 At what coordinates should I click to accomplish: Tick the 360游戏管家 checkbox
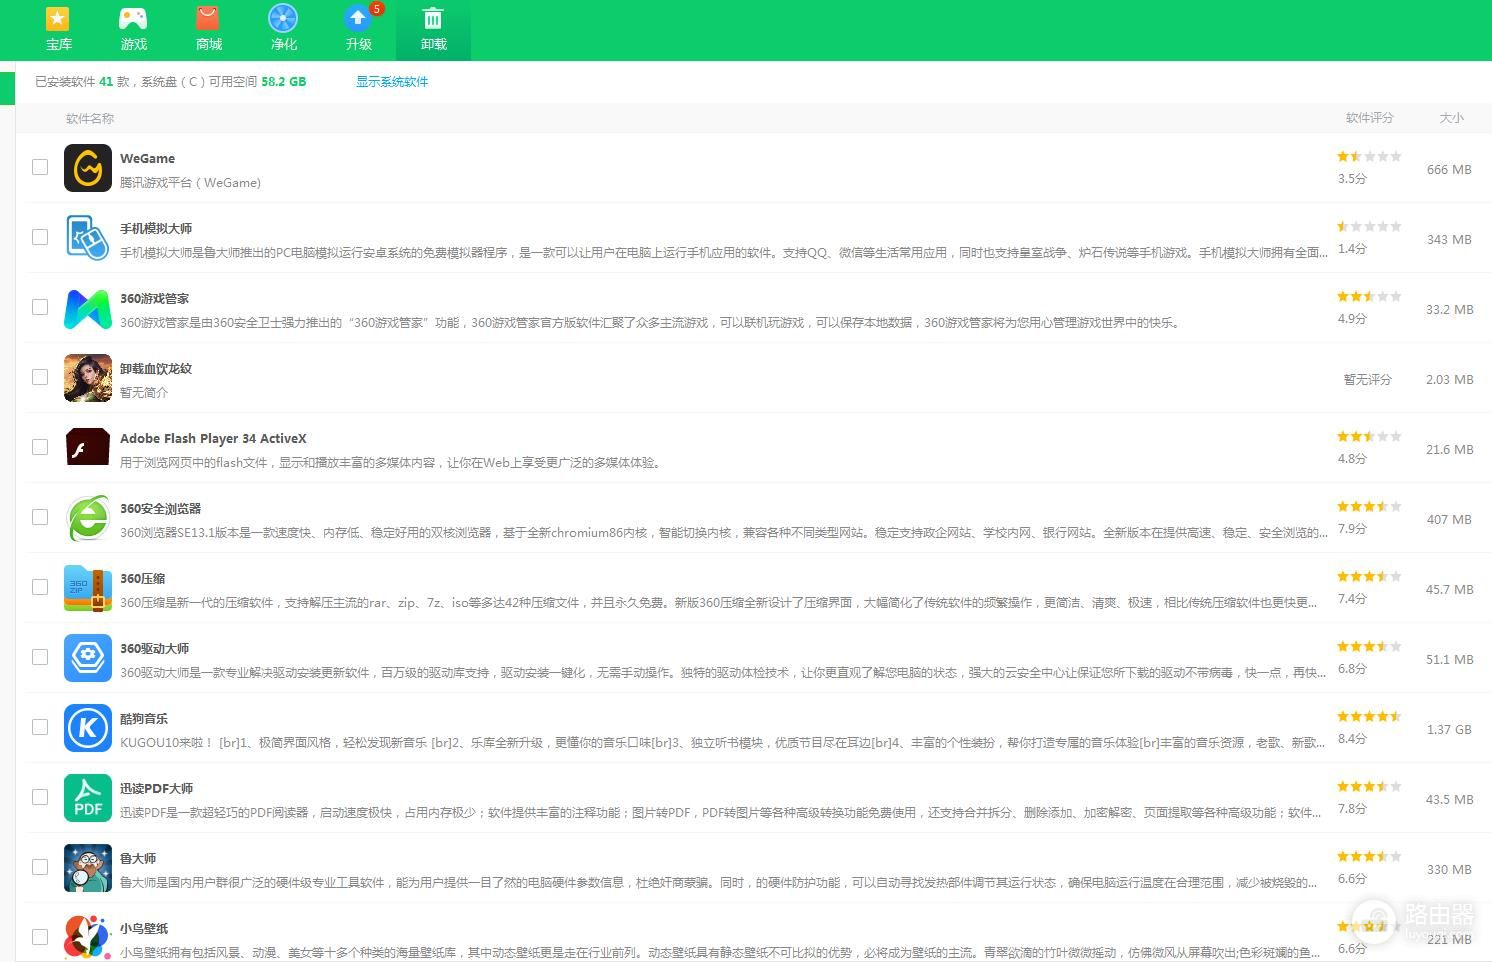coord(40,307)
